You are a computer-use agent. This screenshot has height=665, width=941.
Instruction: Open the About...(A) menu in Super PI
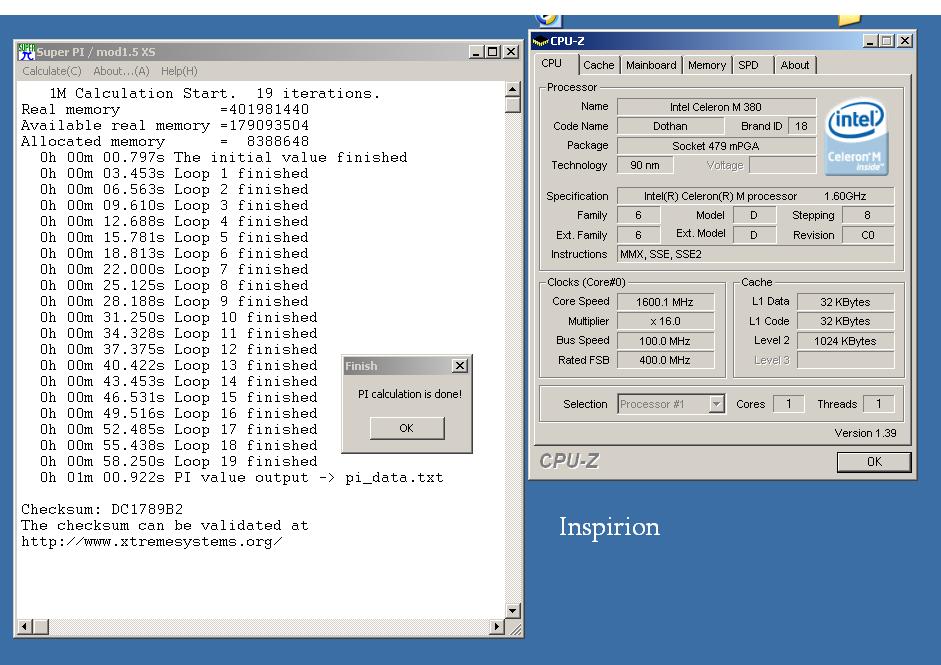pos(121,71)
